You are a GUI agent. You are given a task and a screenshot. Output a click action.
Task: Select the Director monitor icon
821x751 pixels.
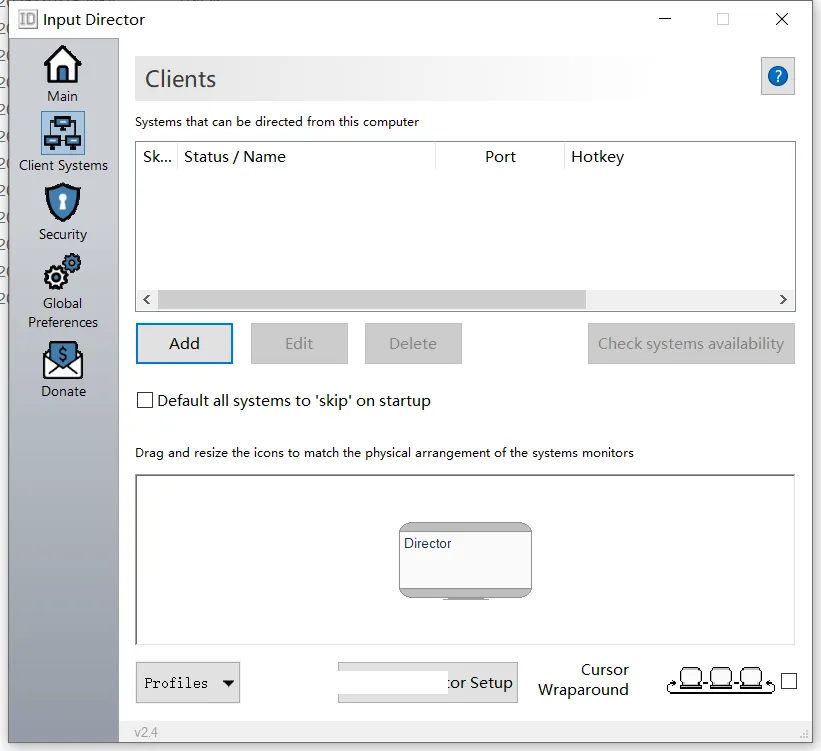pos(465,560)
